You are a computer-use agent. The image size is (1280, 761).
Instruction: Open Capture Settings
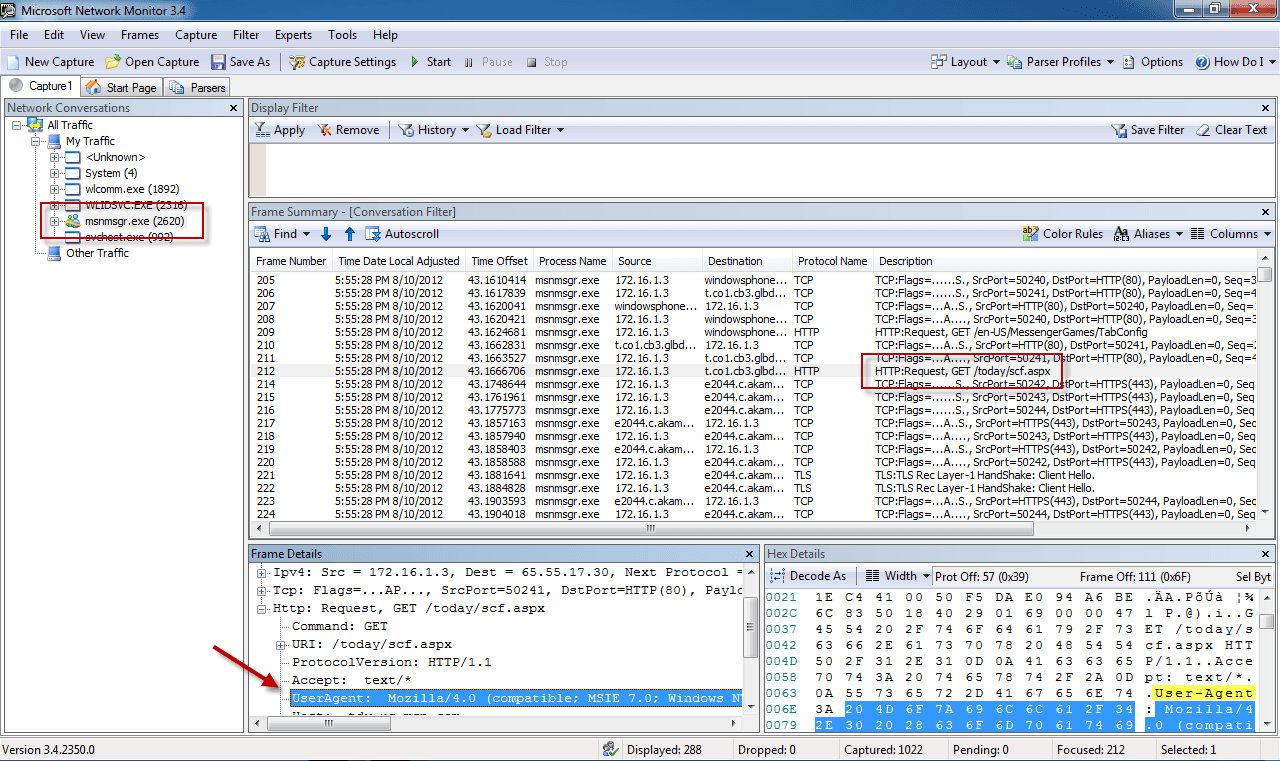tap(343, 62)
